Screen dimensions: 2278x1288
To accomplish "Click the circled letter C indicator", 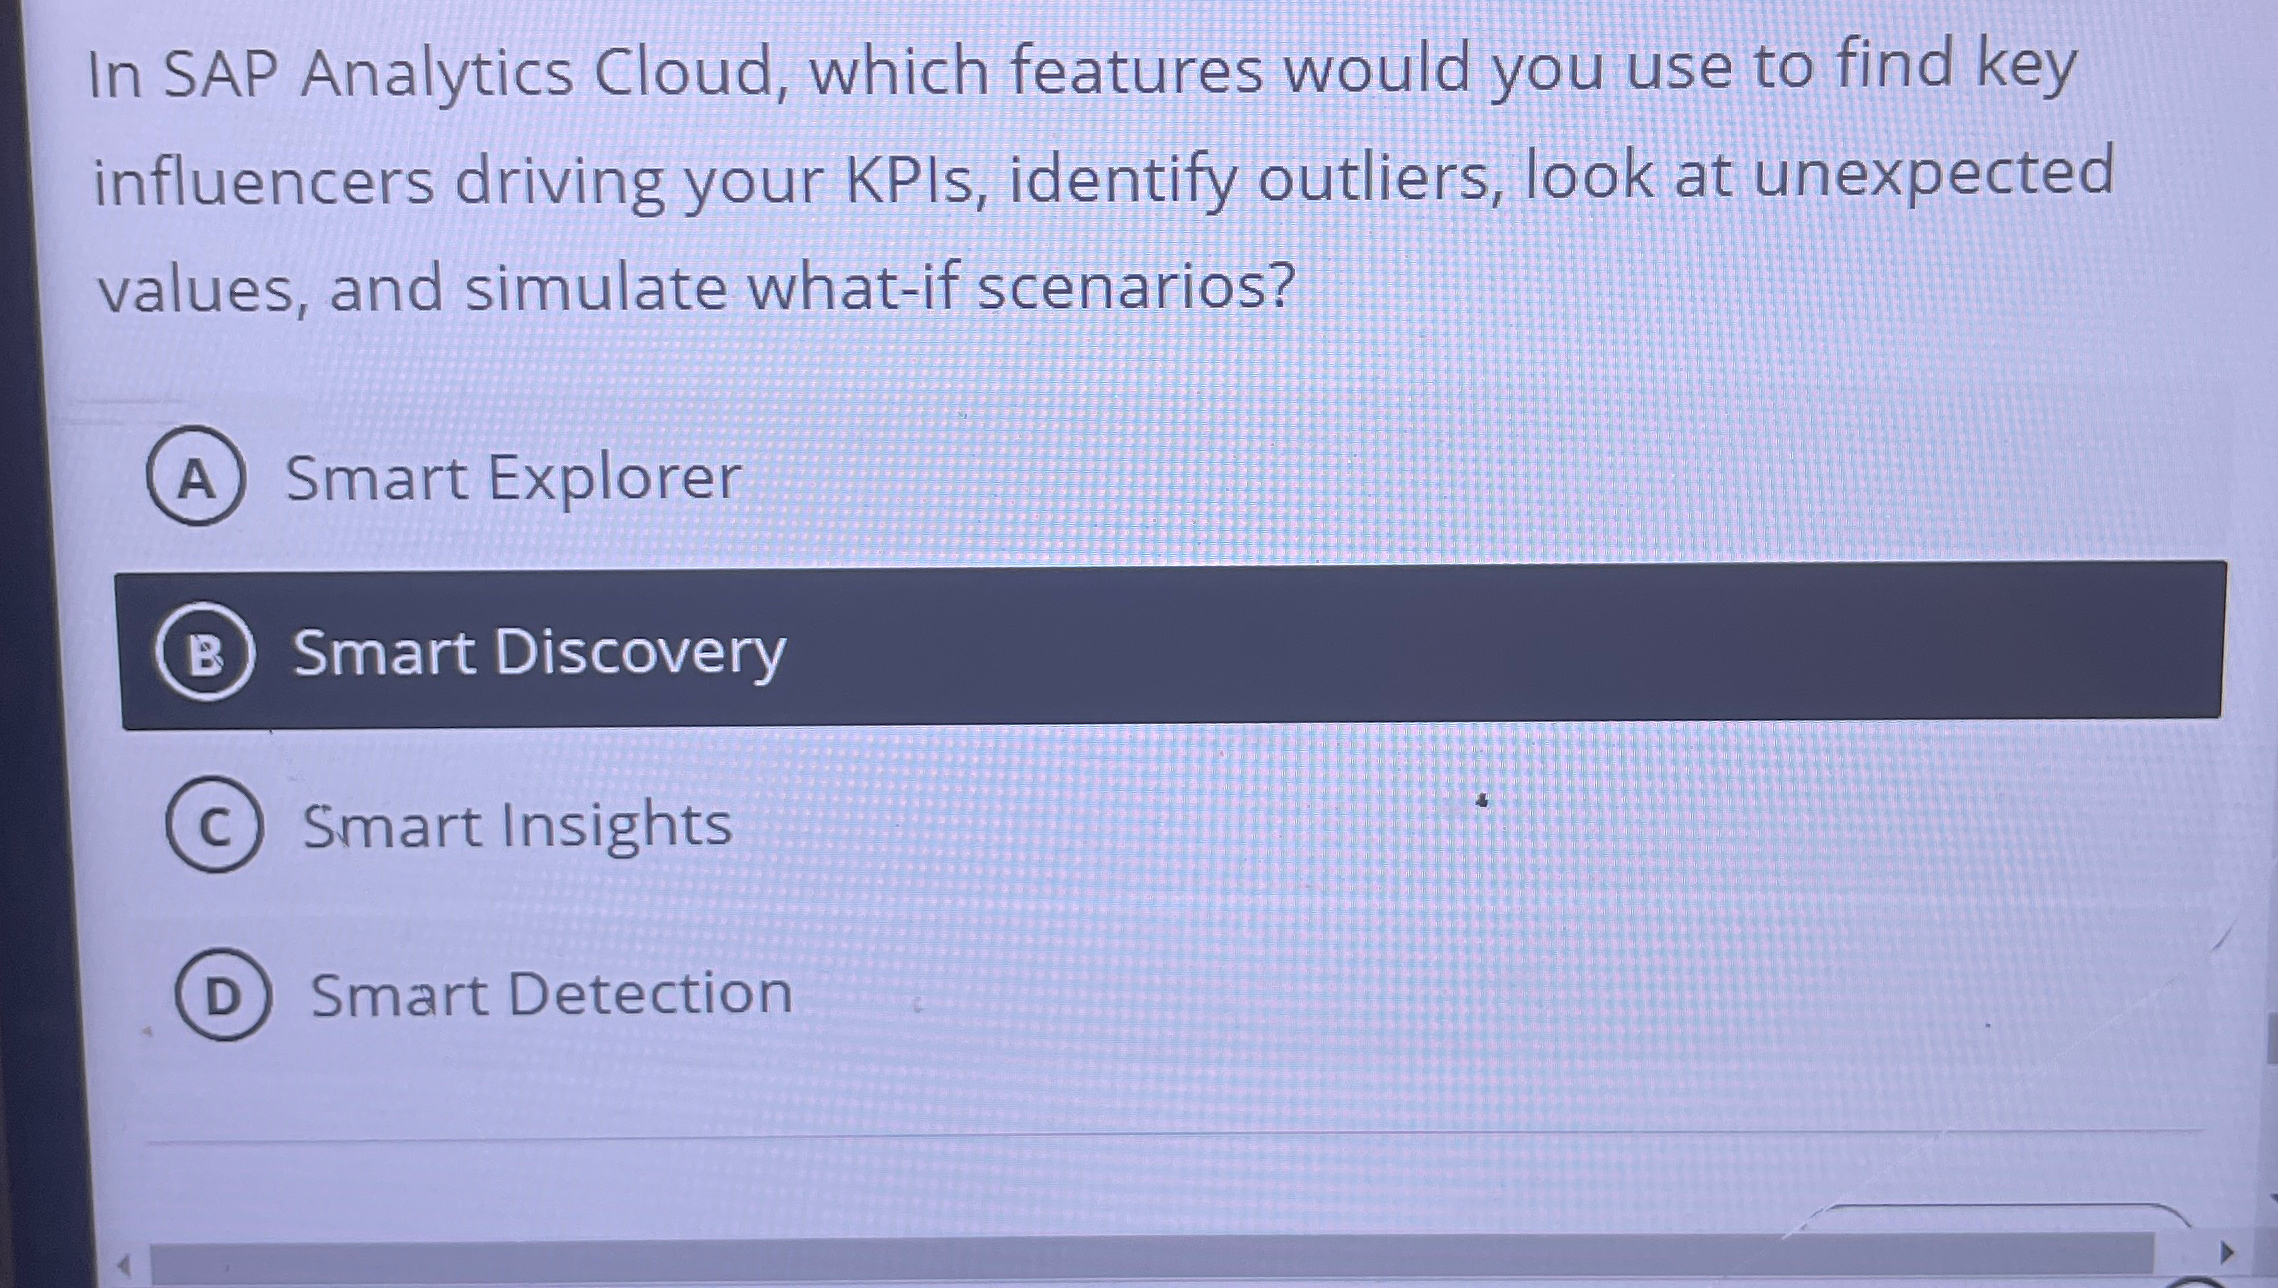I will [x=215, y=824].
